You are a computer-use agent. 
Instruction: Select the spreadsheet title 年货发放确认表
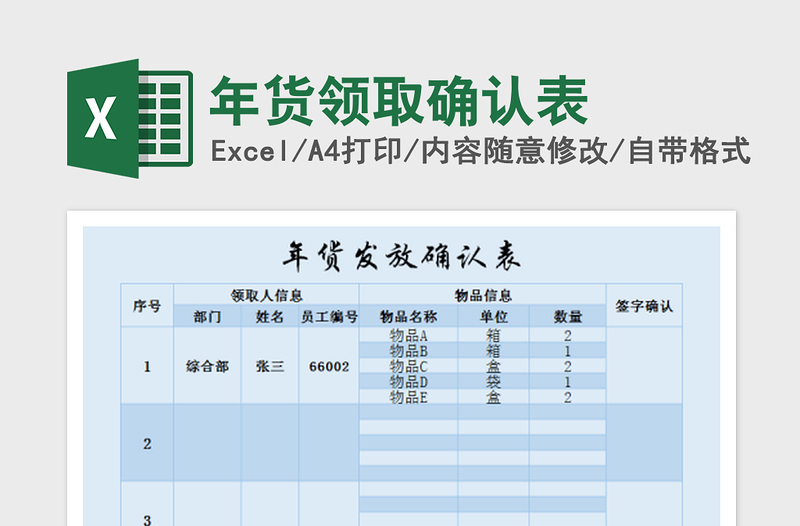click(x=402, y=256)
